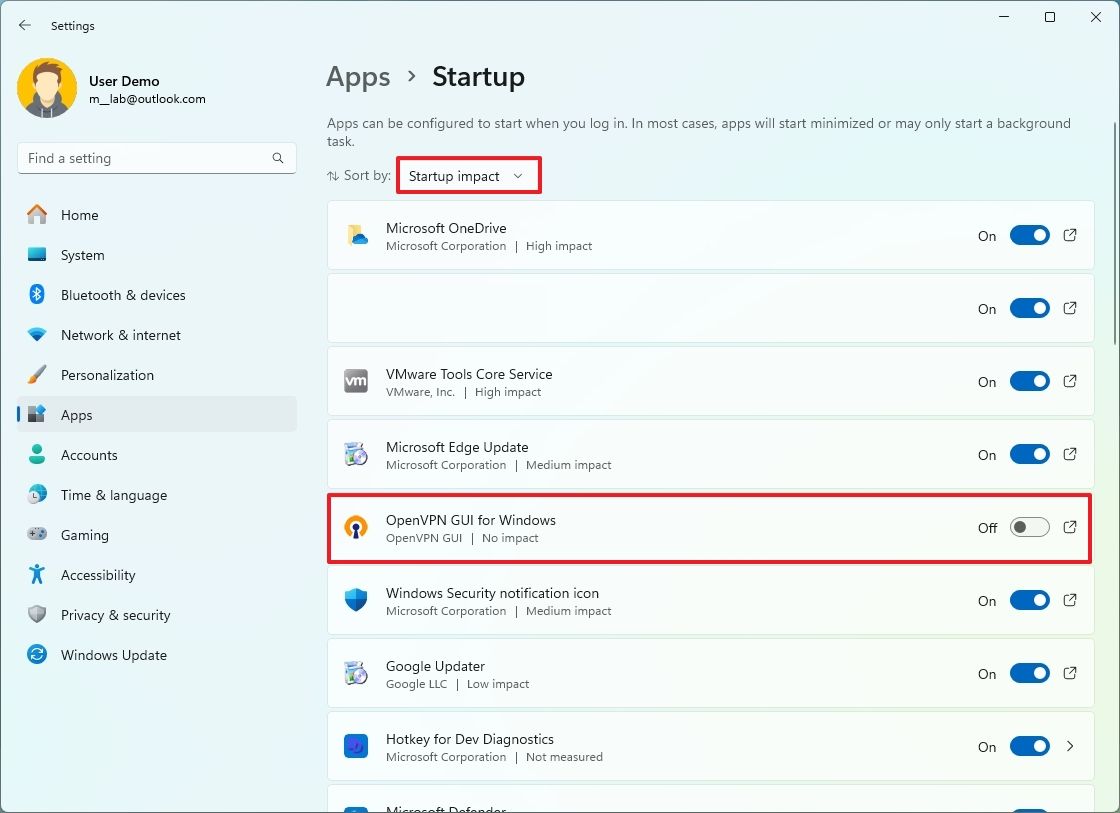The image size is (1120, 813).
Task: Click the Google Updater gear icon
Action: point(355,673)
